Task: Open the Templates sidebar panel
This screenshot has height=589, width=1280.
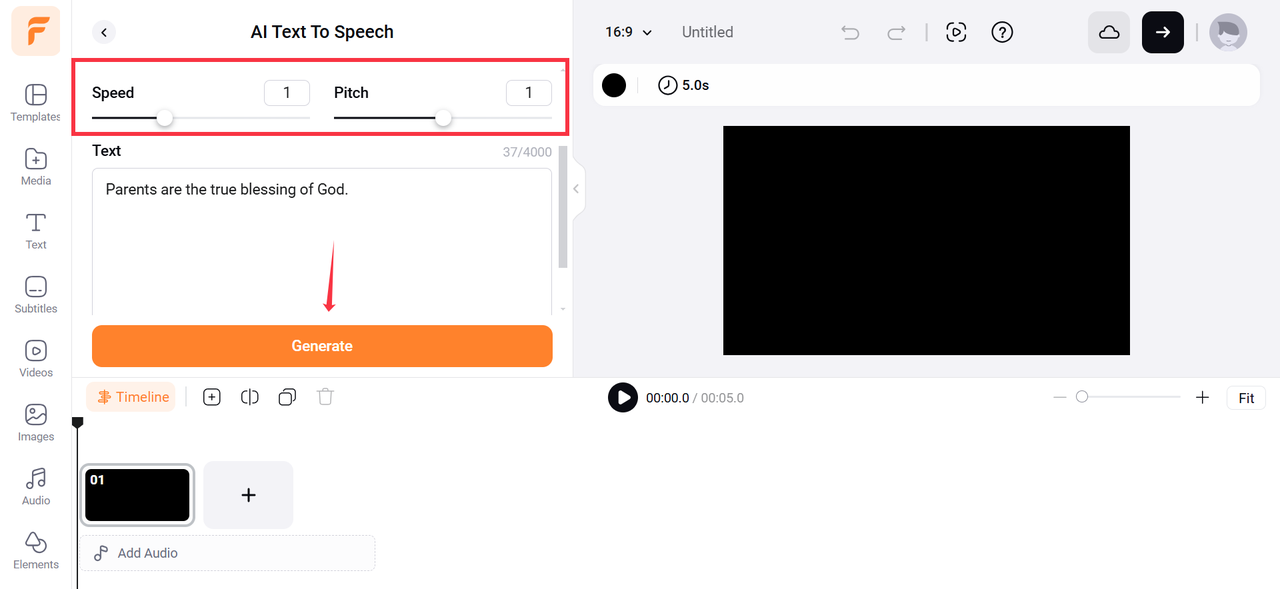Action: pyautogui.click(x=36, y=103)
